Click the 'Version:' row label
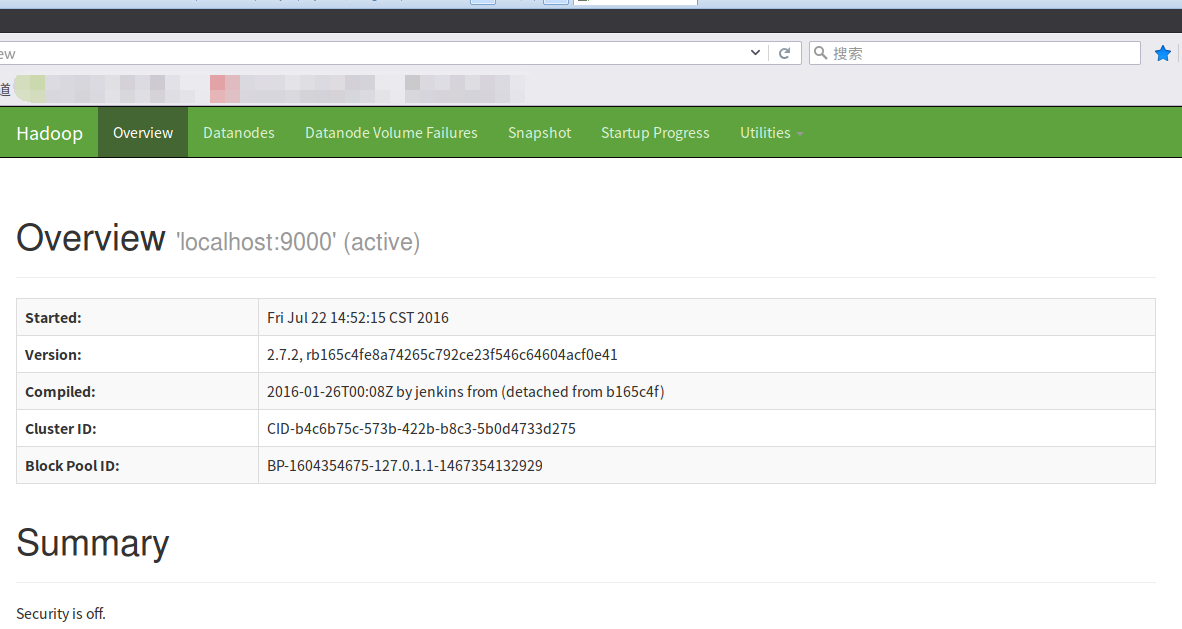1182x629 pixels. coord(53,354)
